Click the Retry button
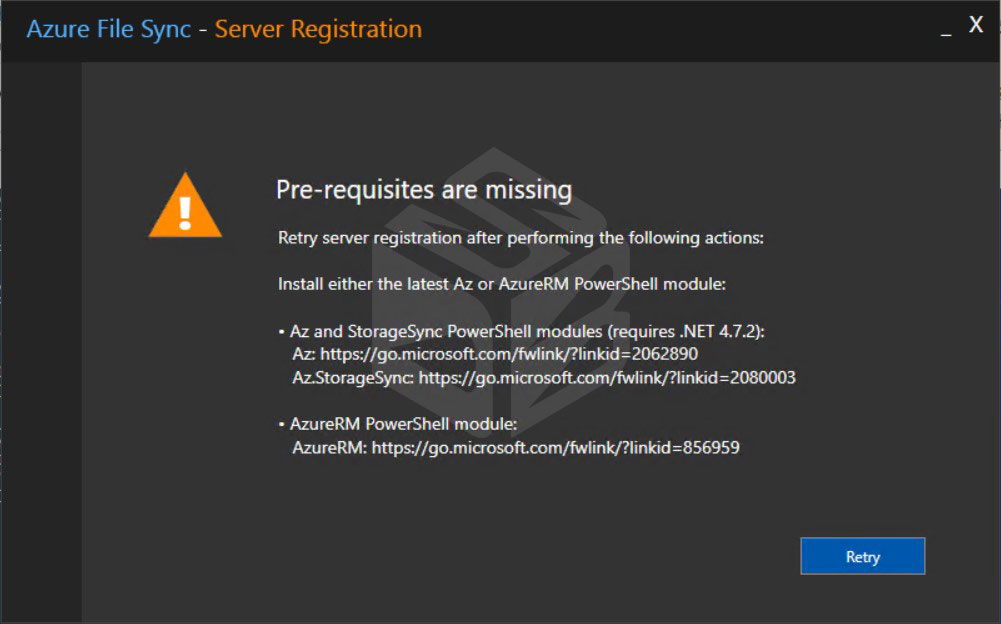The image size is (1001, 624). pyautogui.click(x=862, y=556)
